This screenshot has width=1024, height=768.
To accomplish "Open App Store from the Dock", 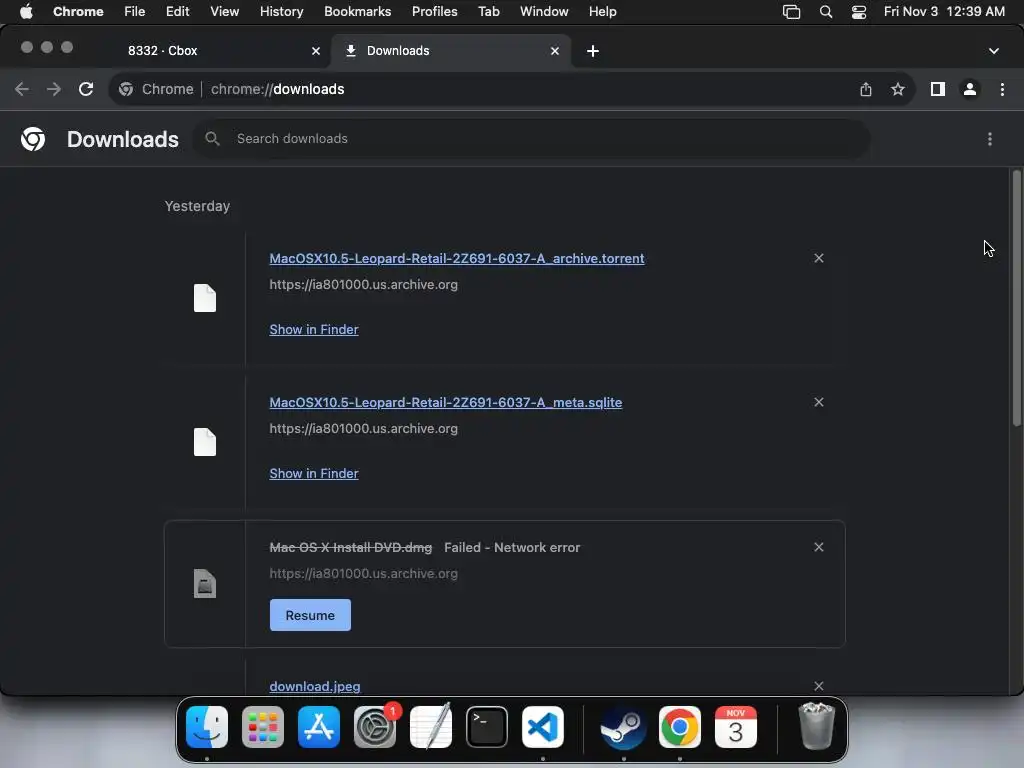I will click(x=319, y=727).
